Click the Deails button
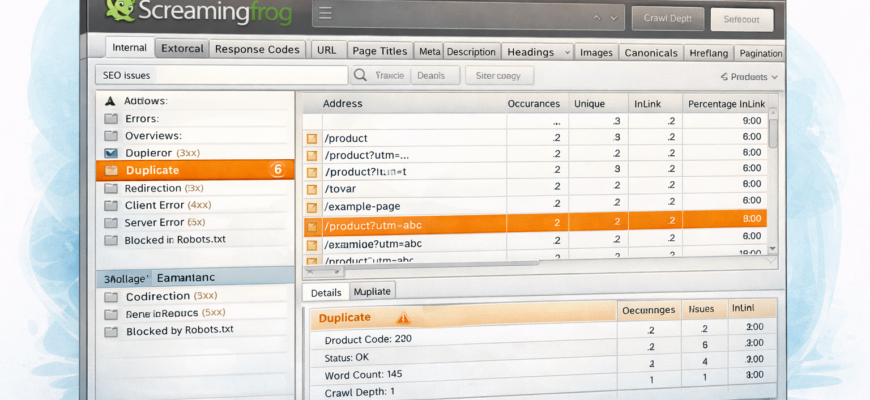The image size is (870, 400). click(435, 75)
